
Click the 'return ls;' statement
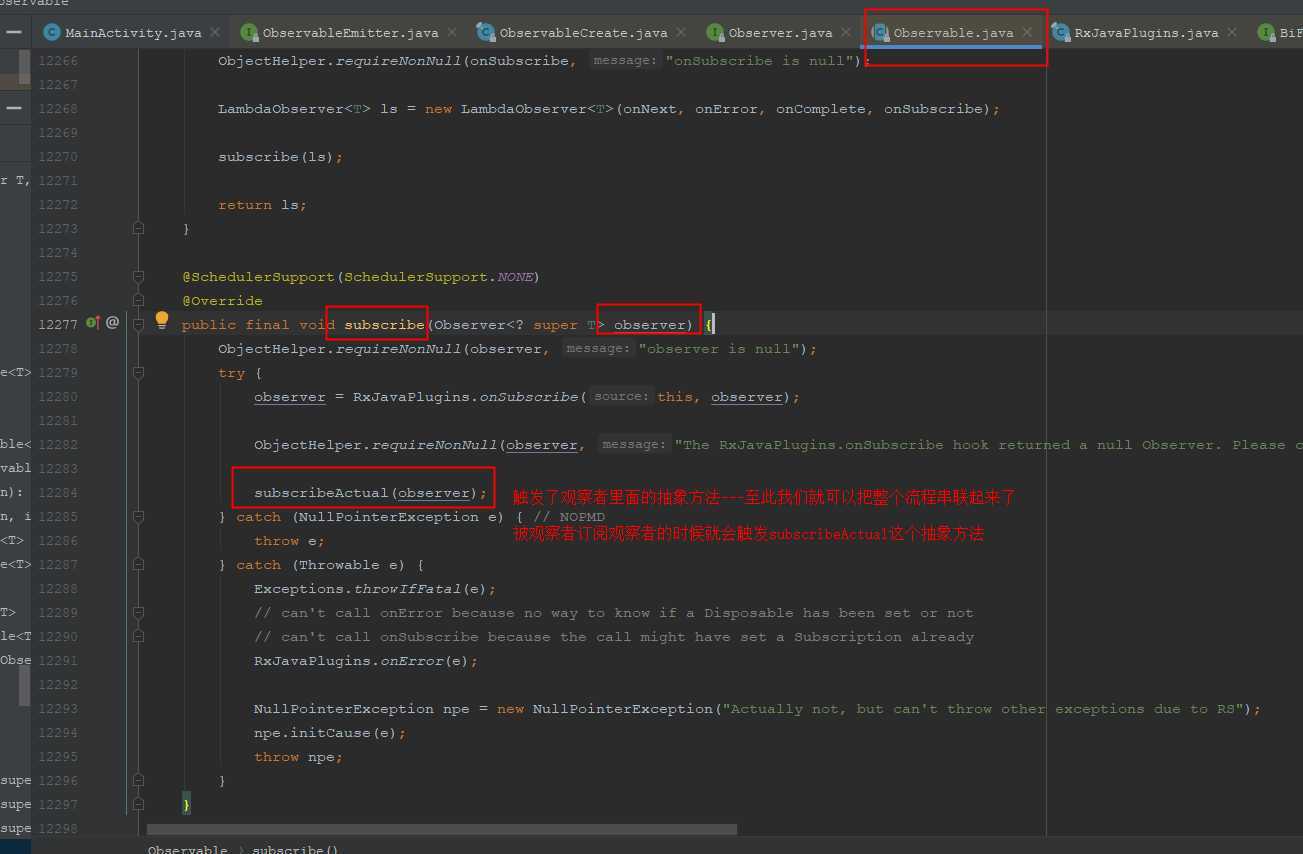(262, 205)
